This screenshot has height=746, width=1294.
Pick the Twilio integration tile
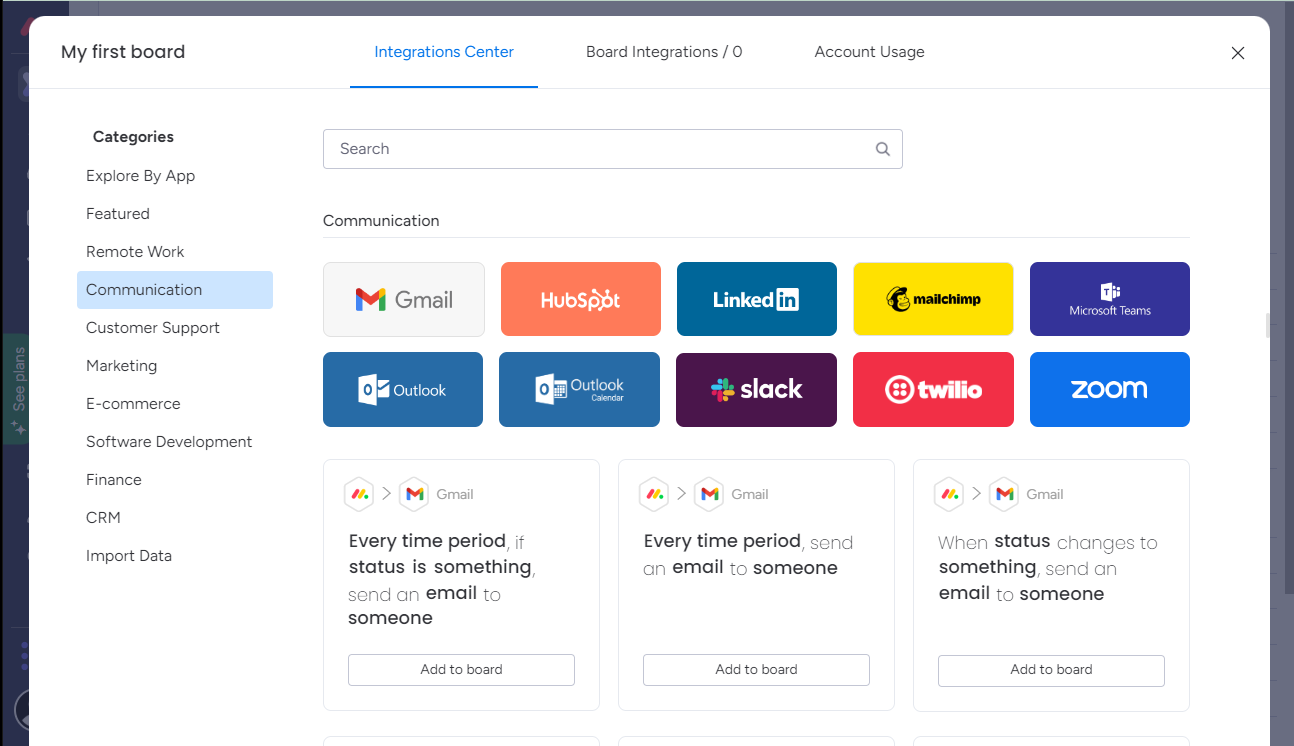[x=933, y=389]
